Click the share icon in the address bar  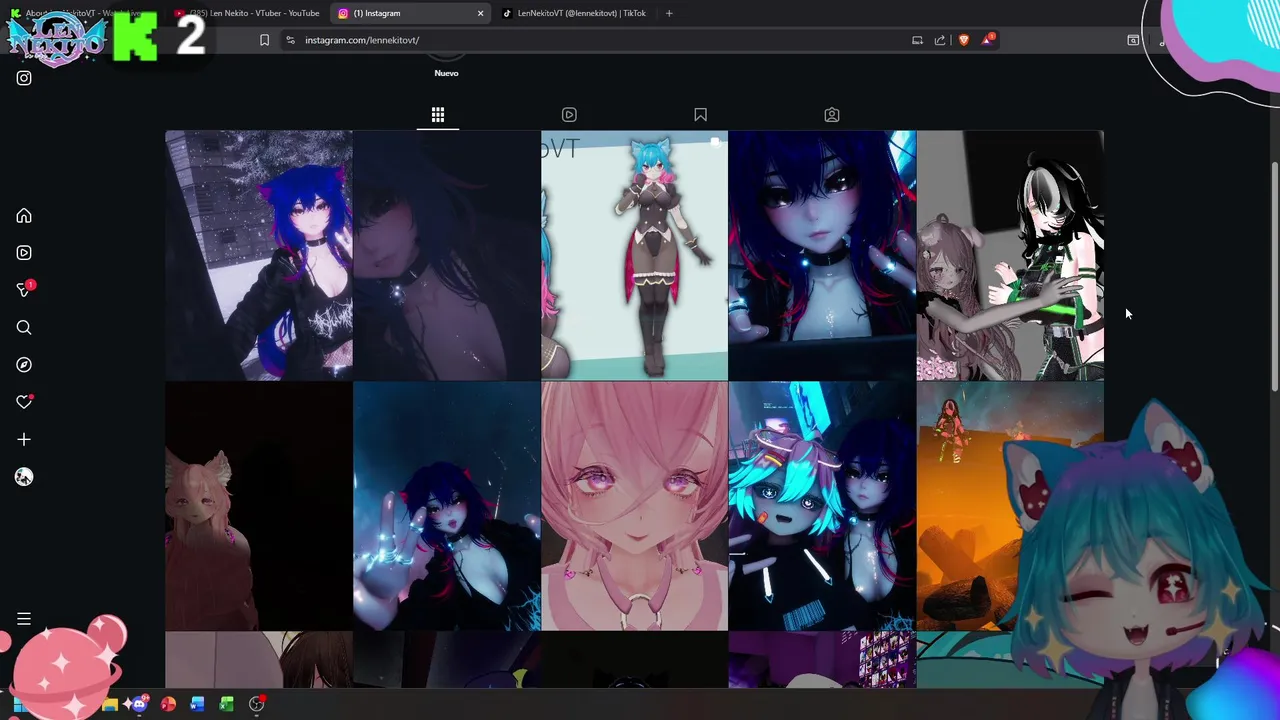tap(940, 40)
